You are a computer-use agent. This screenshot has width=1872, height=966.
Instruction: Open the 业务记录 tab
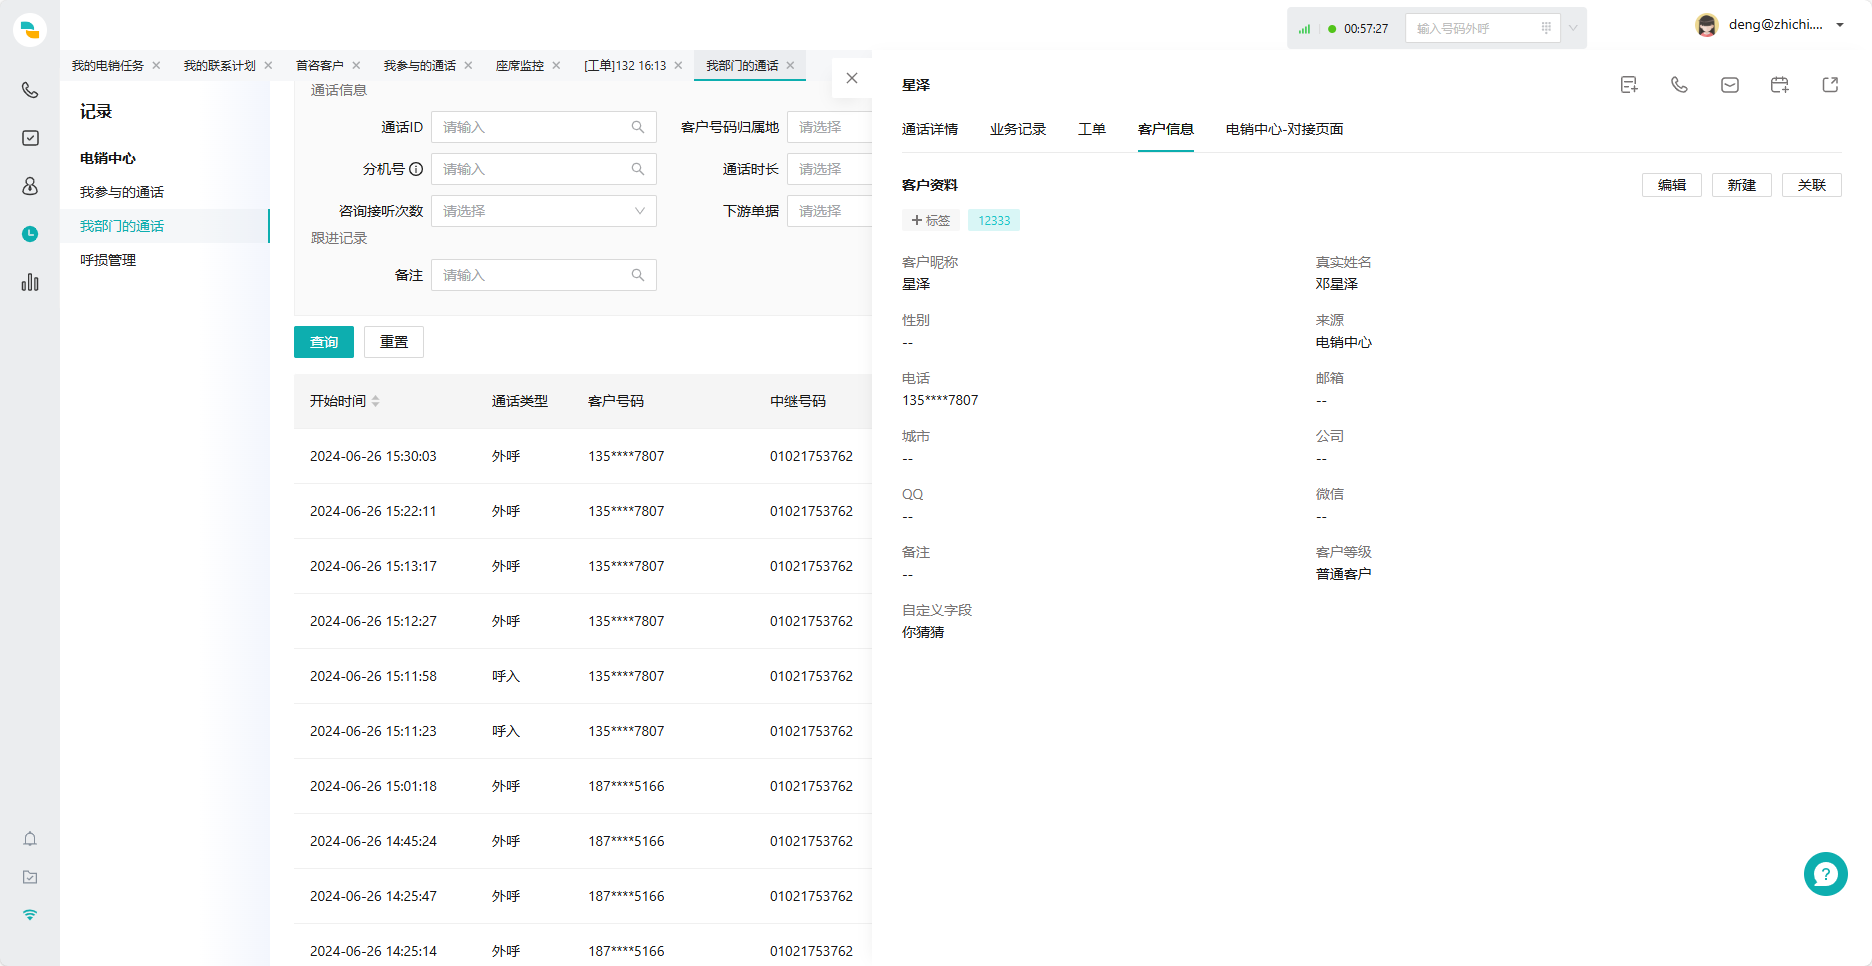pyautogui.click(x=1018, y=129)
